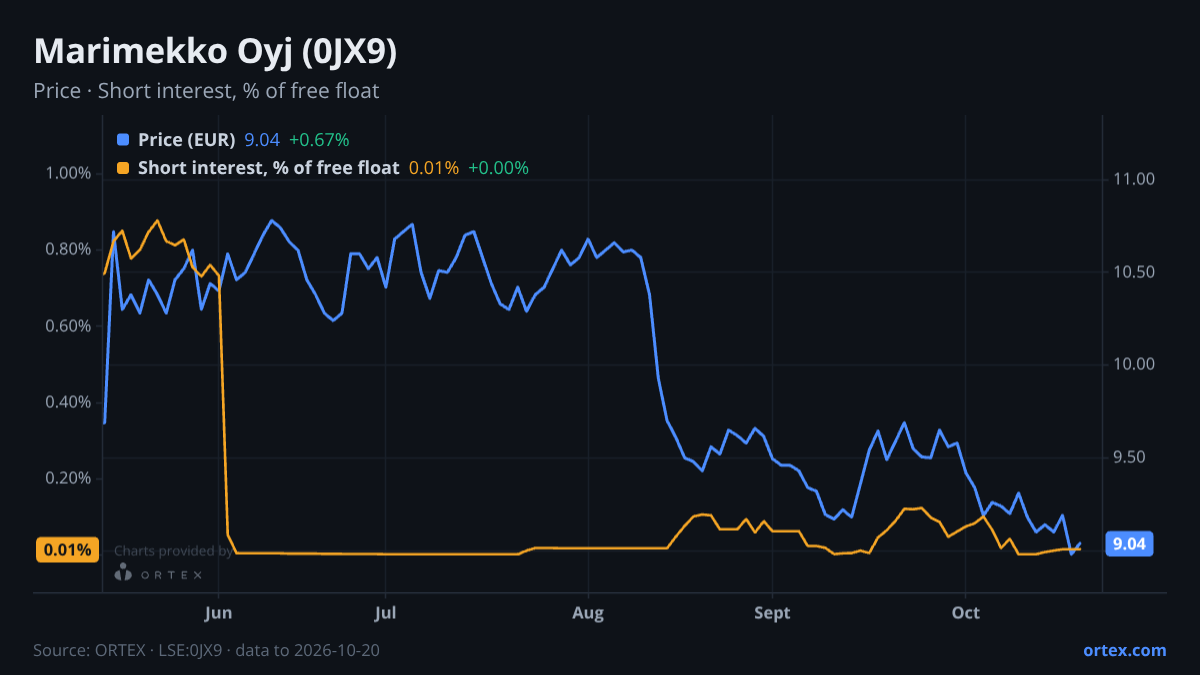Click the legend short interest 0.01% value
Viewport: 1200px width, 675px height.
pos(434,168)
